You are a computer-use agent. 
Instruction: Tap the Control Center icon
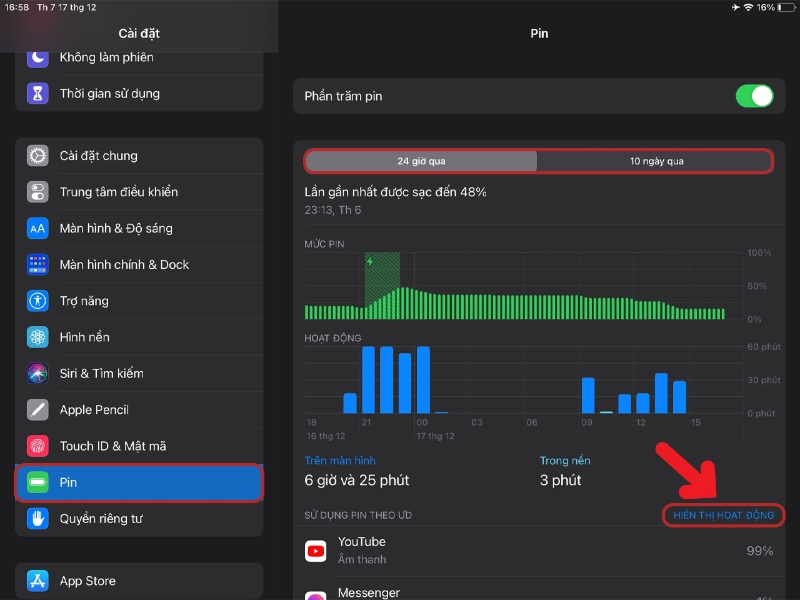pyautogui.click(x=38, y=192)
